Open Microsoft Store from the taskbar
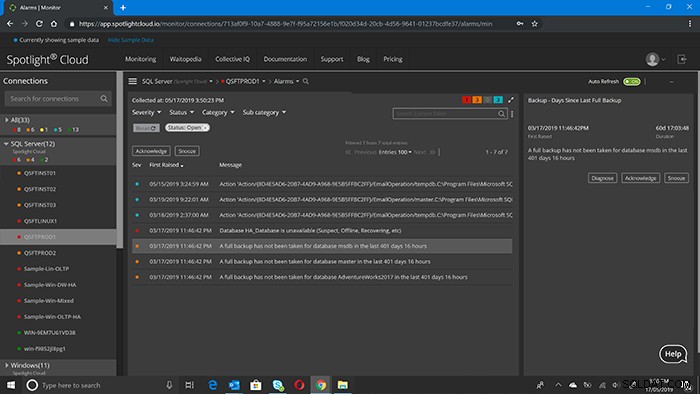 coord(255,385)
